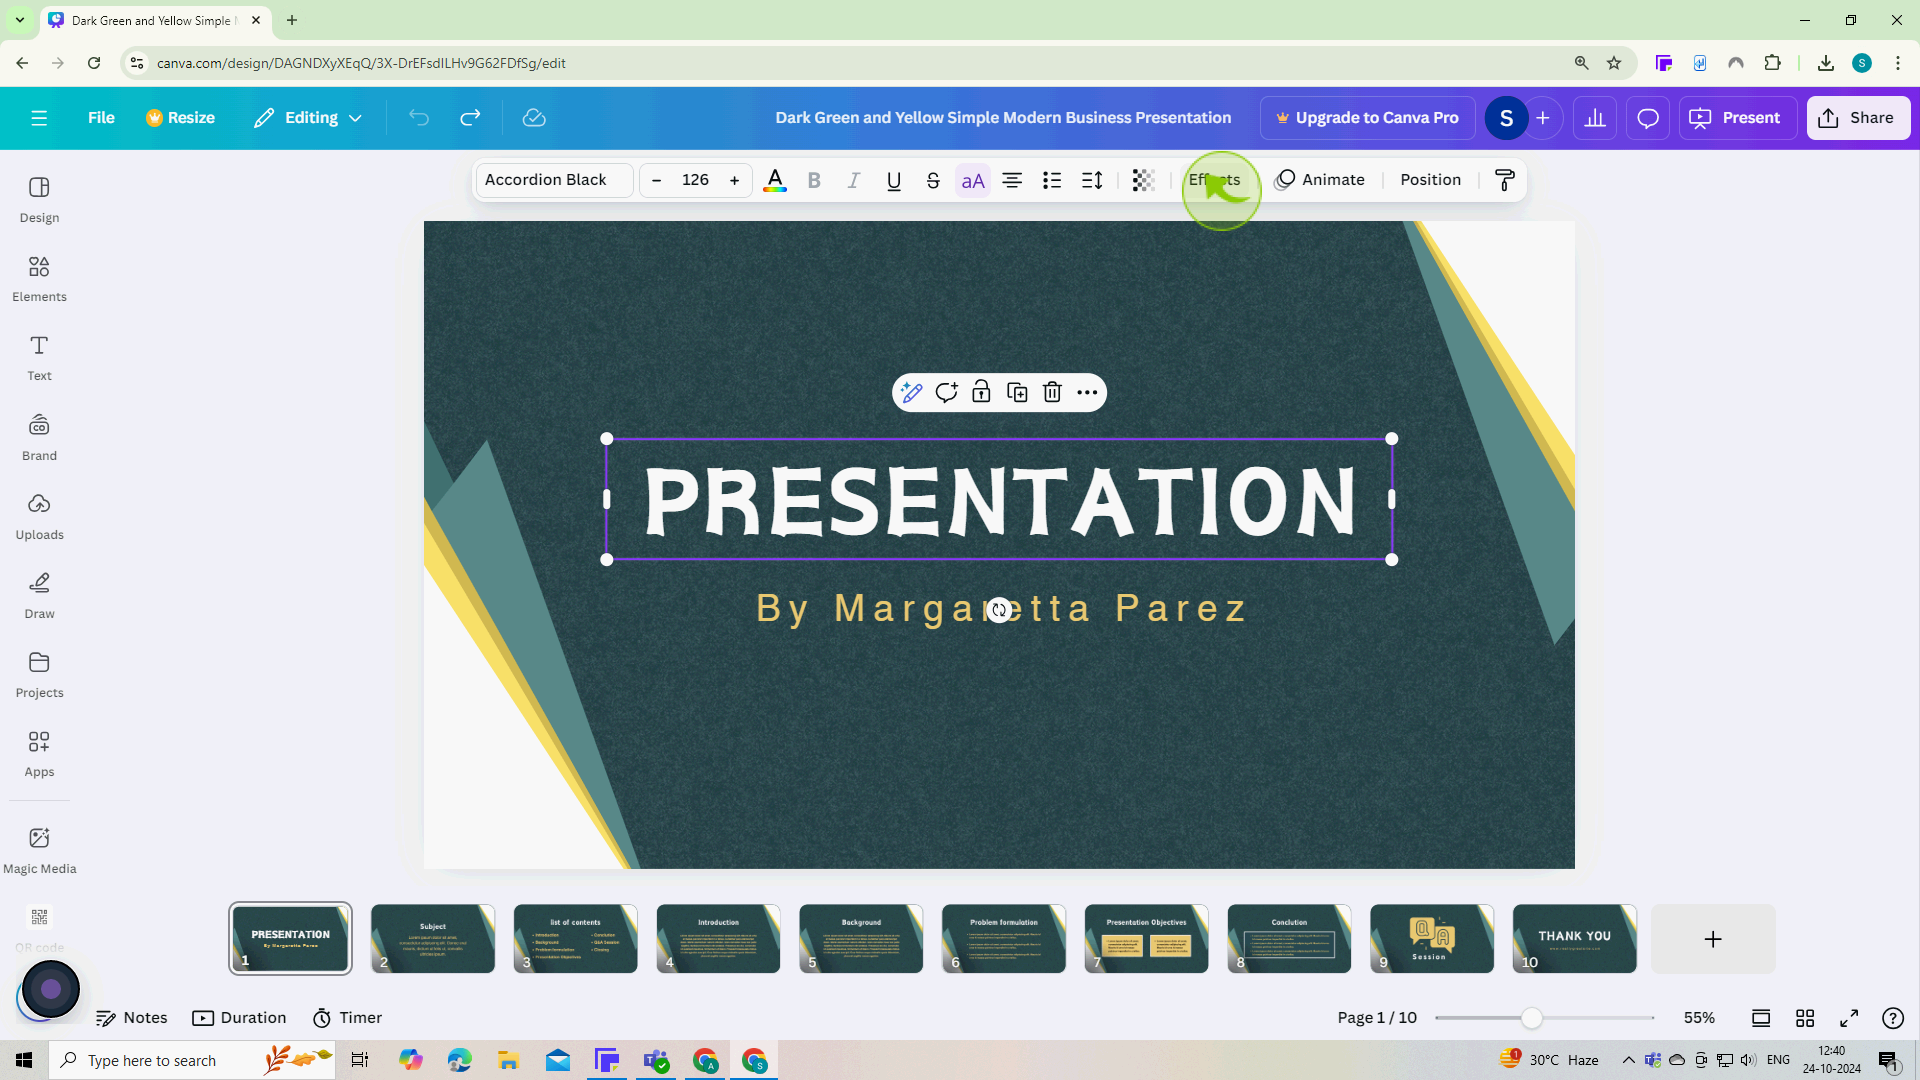Toggle bulleted list formatting

coord(1052,180)
